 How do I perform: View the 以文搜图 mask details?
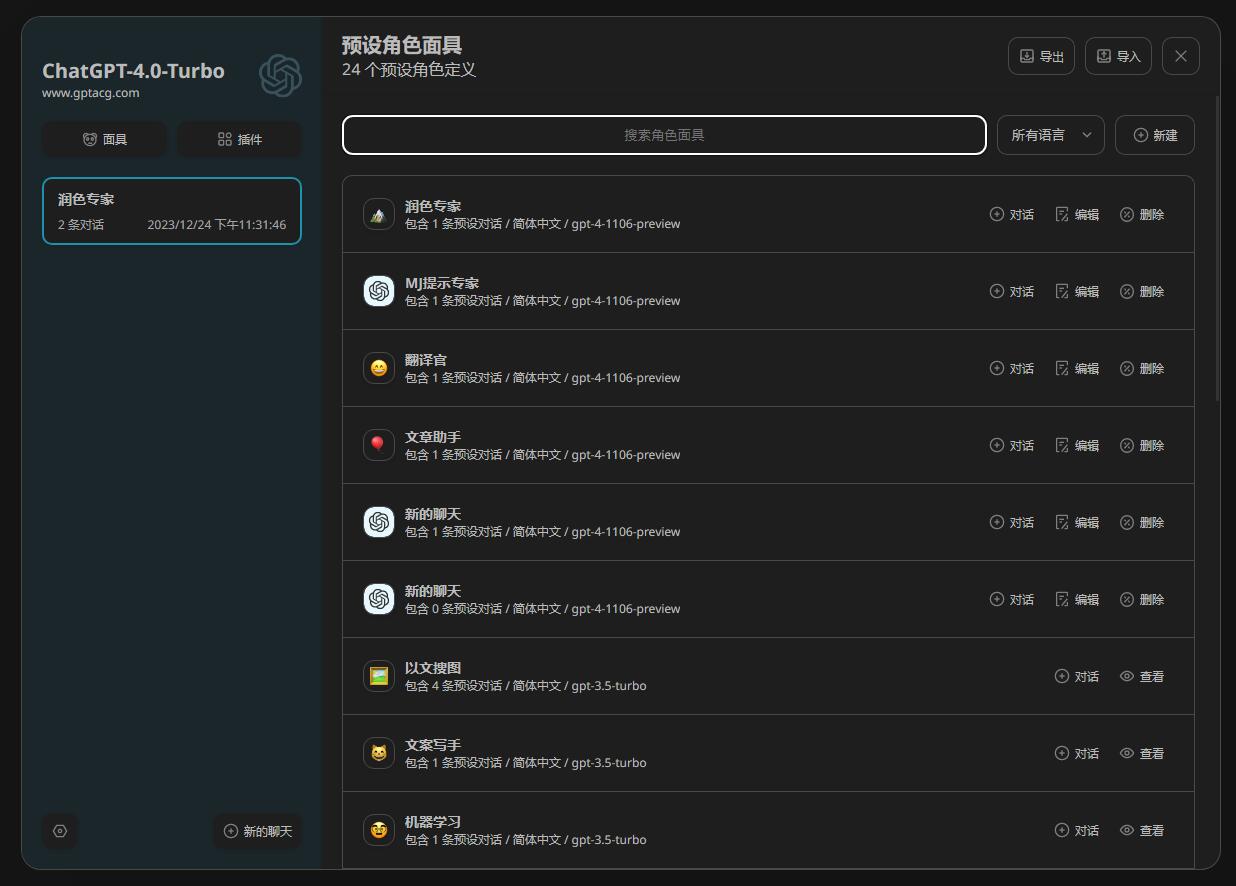[1142, 676]
